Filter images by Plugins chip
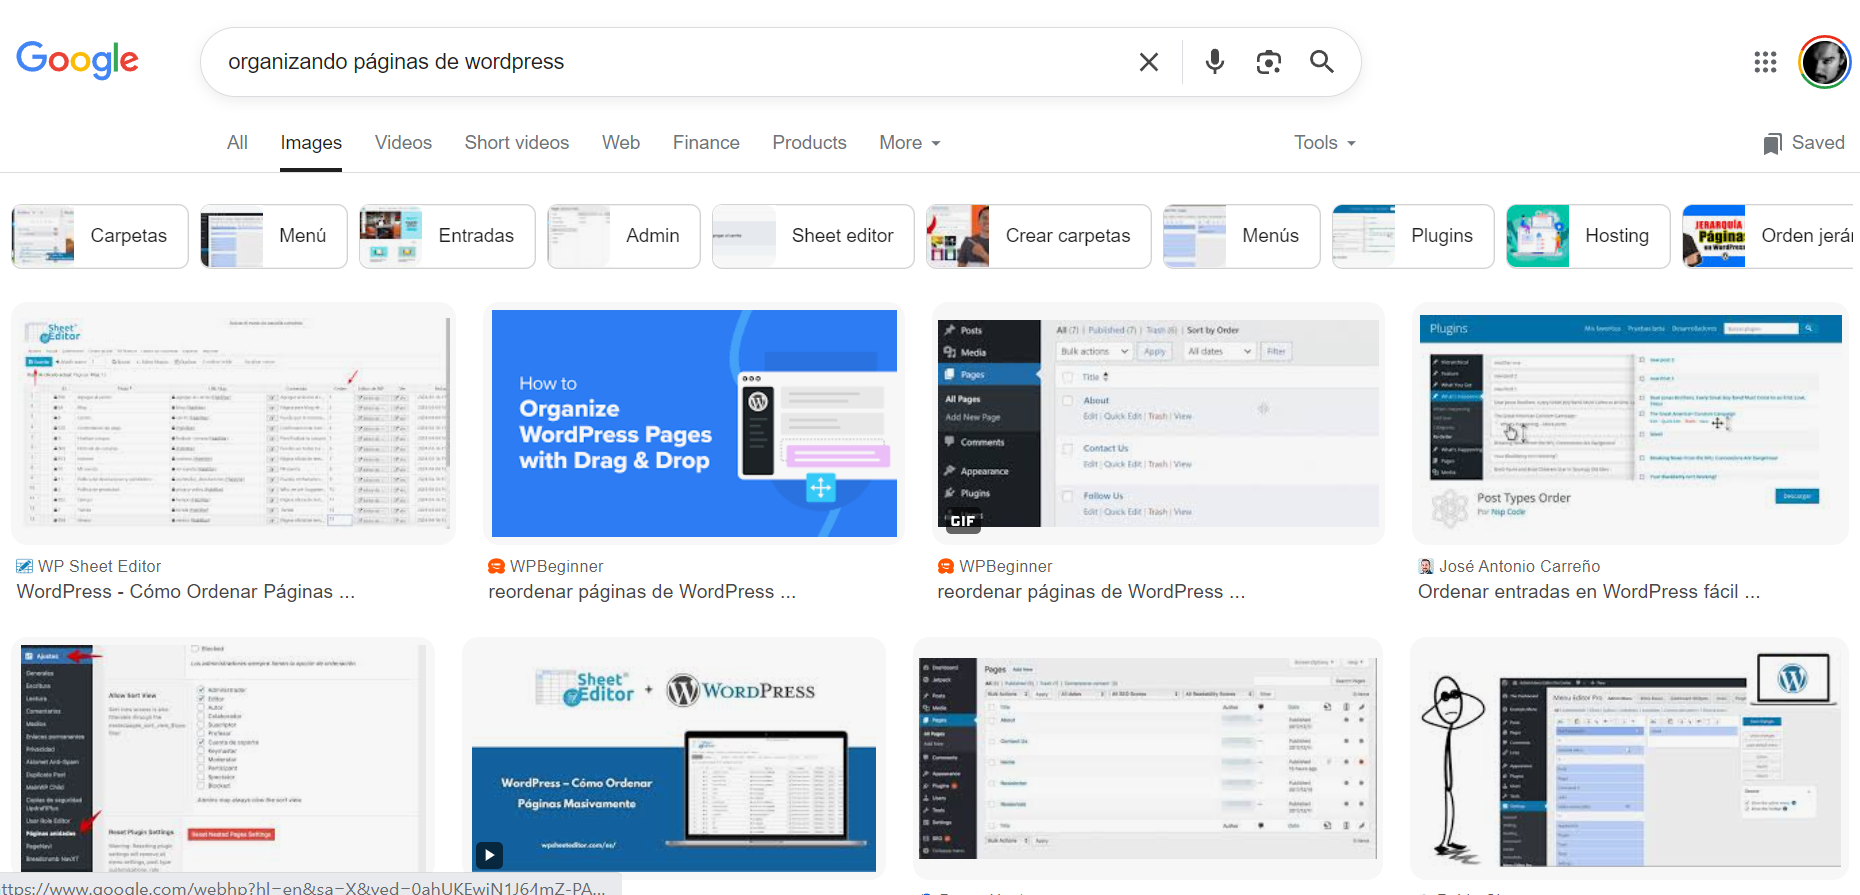 (x=1413, y=236)
